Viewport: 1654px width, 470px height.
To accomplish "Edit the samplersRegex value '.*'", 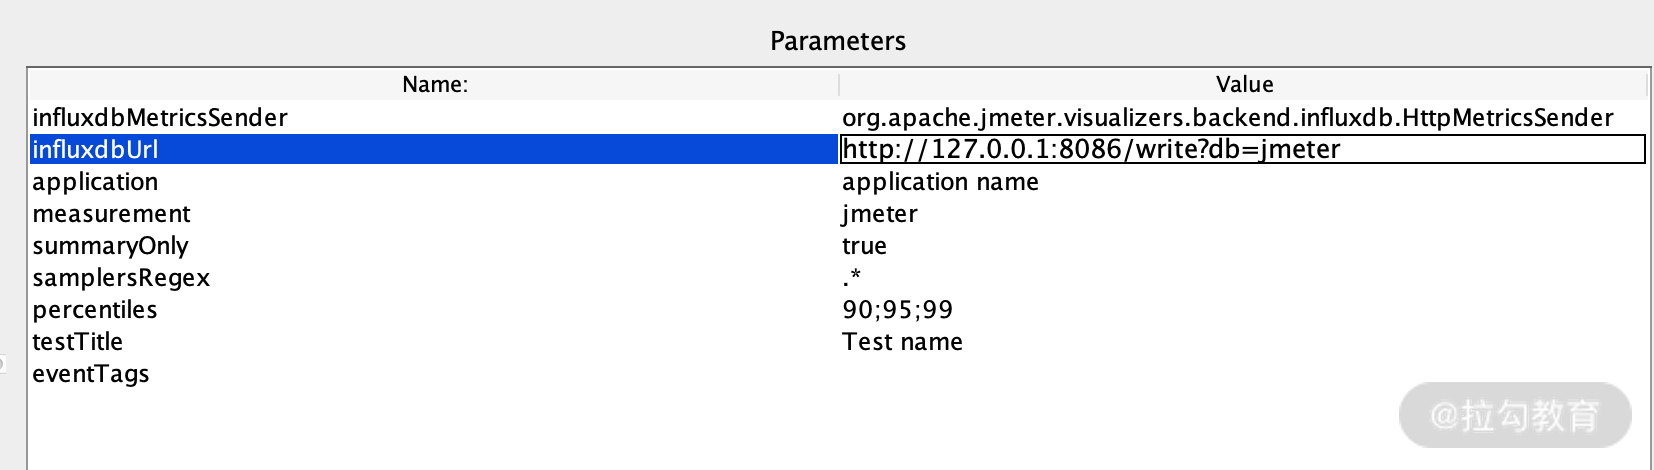I will (852, 278).
